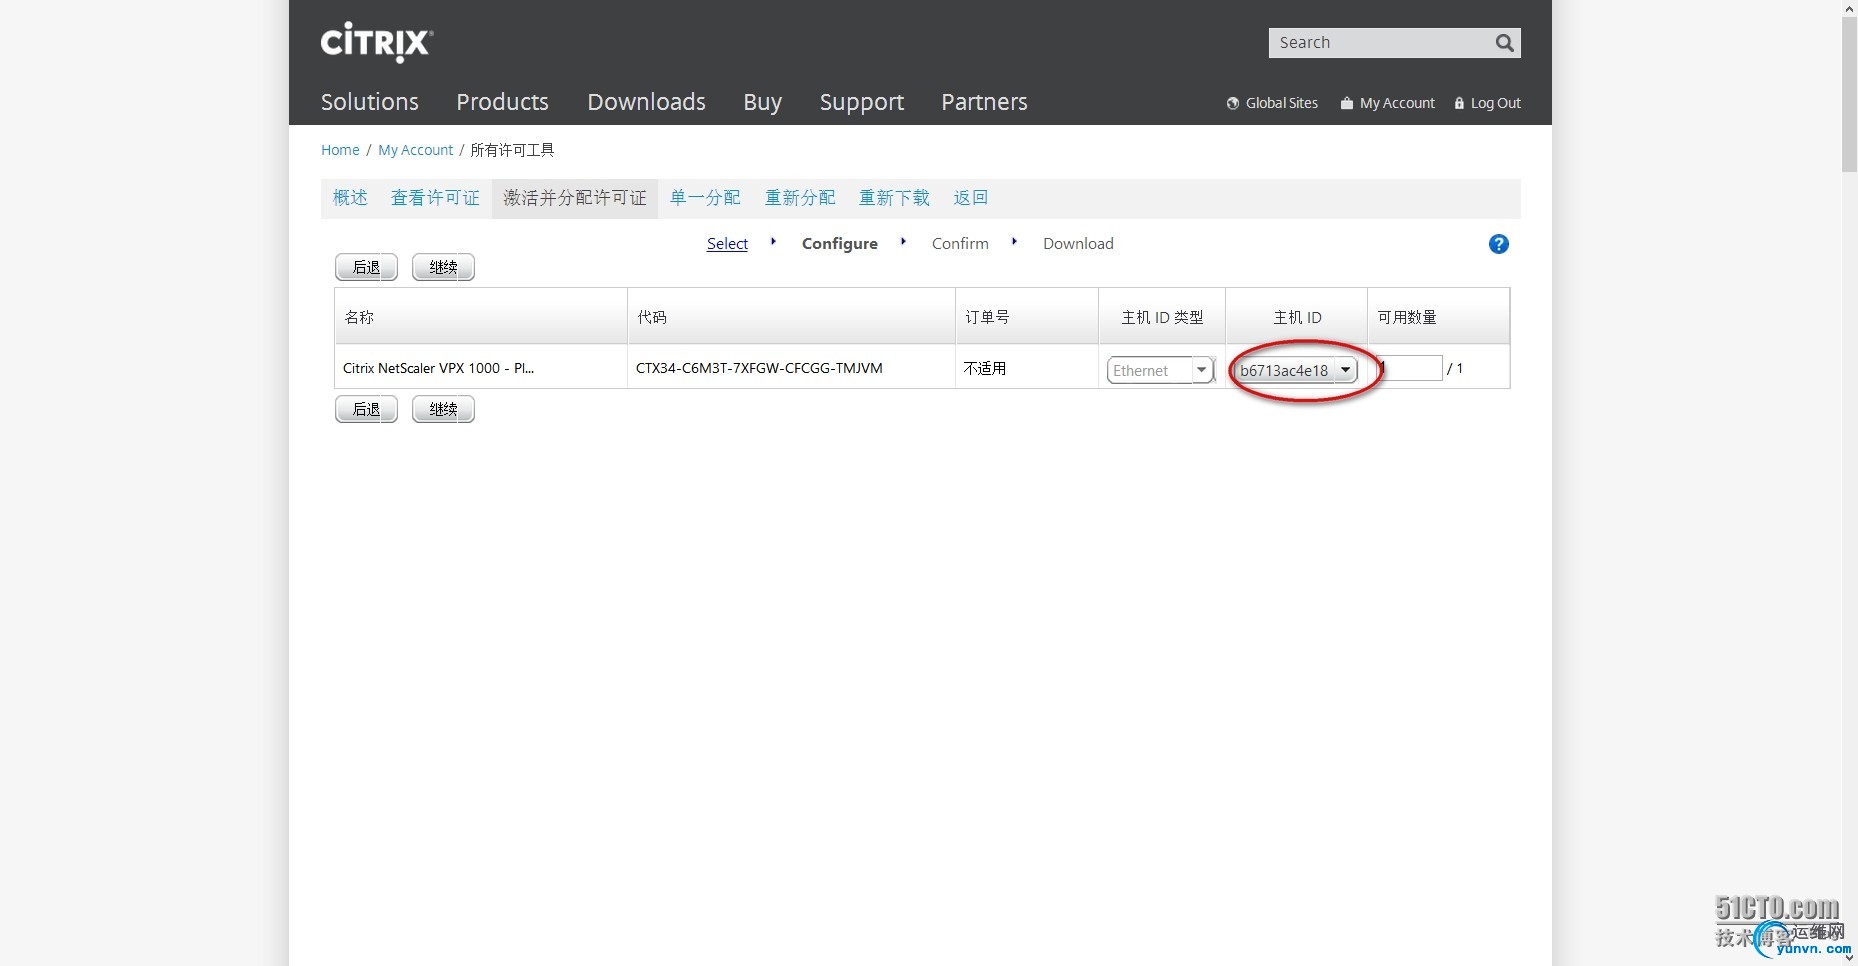1858x966 pixels.
Task: Click the 主机 ID column header
Action: pyautogui.click(x=1297, y=317)
